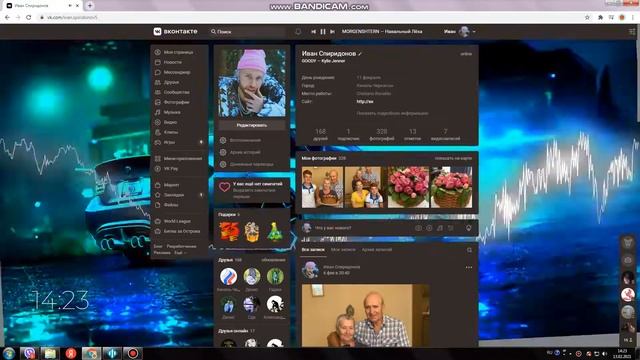Select the Архив записей tab
The image size is (640, 360).
click(x=377, y=249)
